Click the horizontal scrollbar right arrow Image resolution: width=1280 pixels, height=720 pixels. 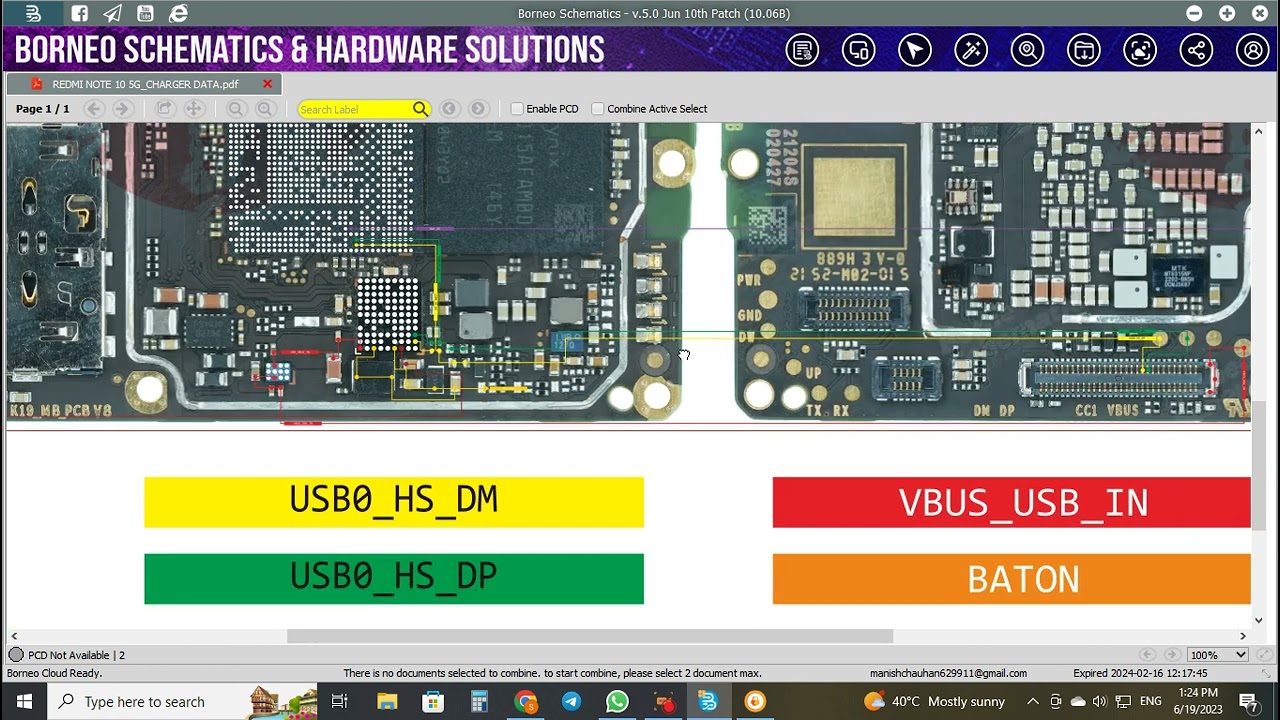1243,636
